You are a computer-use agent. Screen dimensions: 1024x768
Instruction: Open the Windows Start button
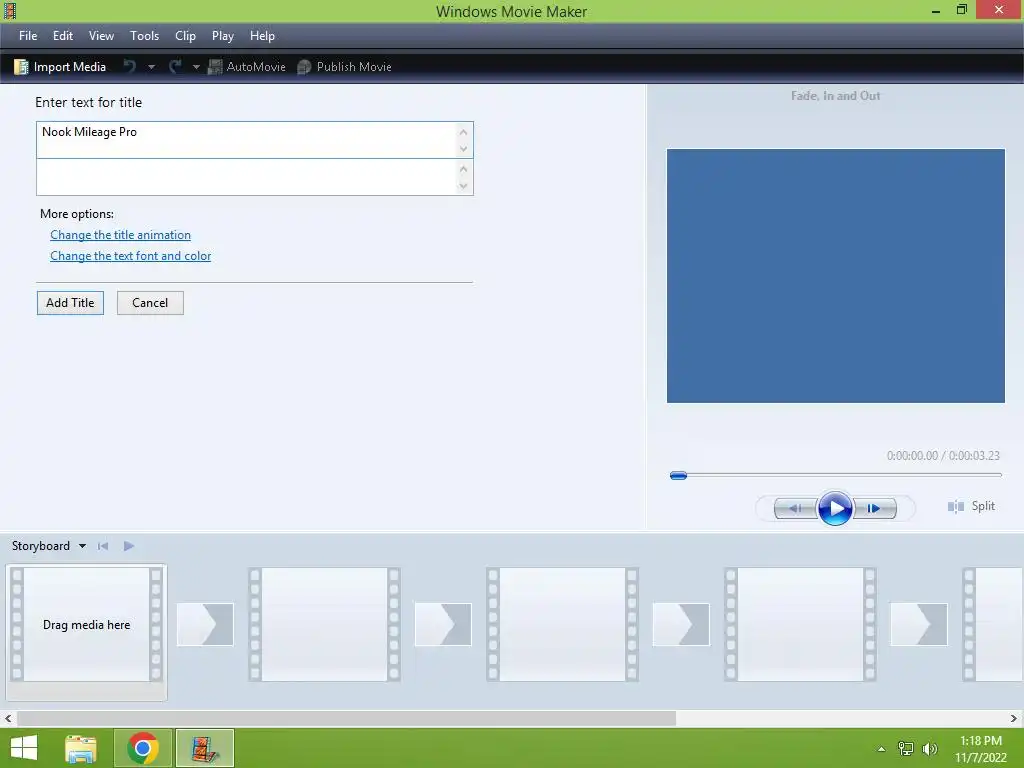point(24,748)
